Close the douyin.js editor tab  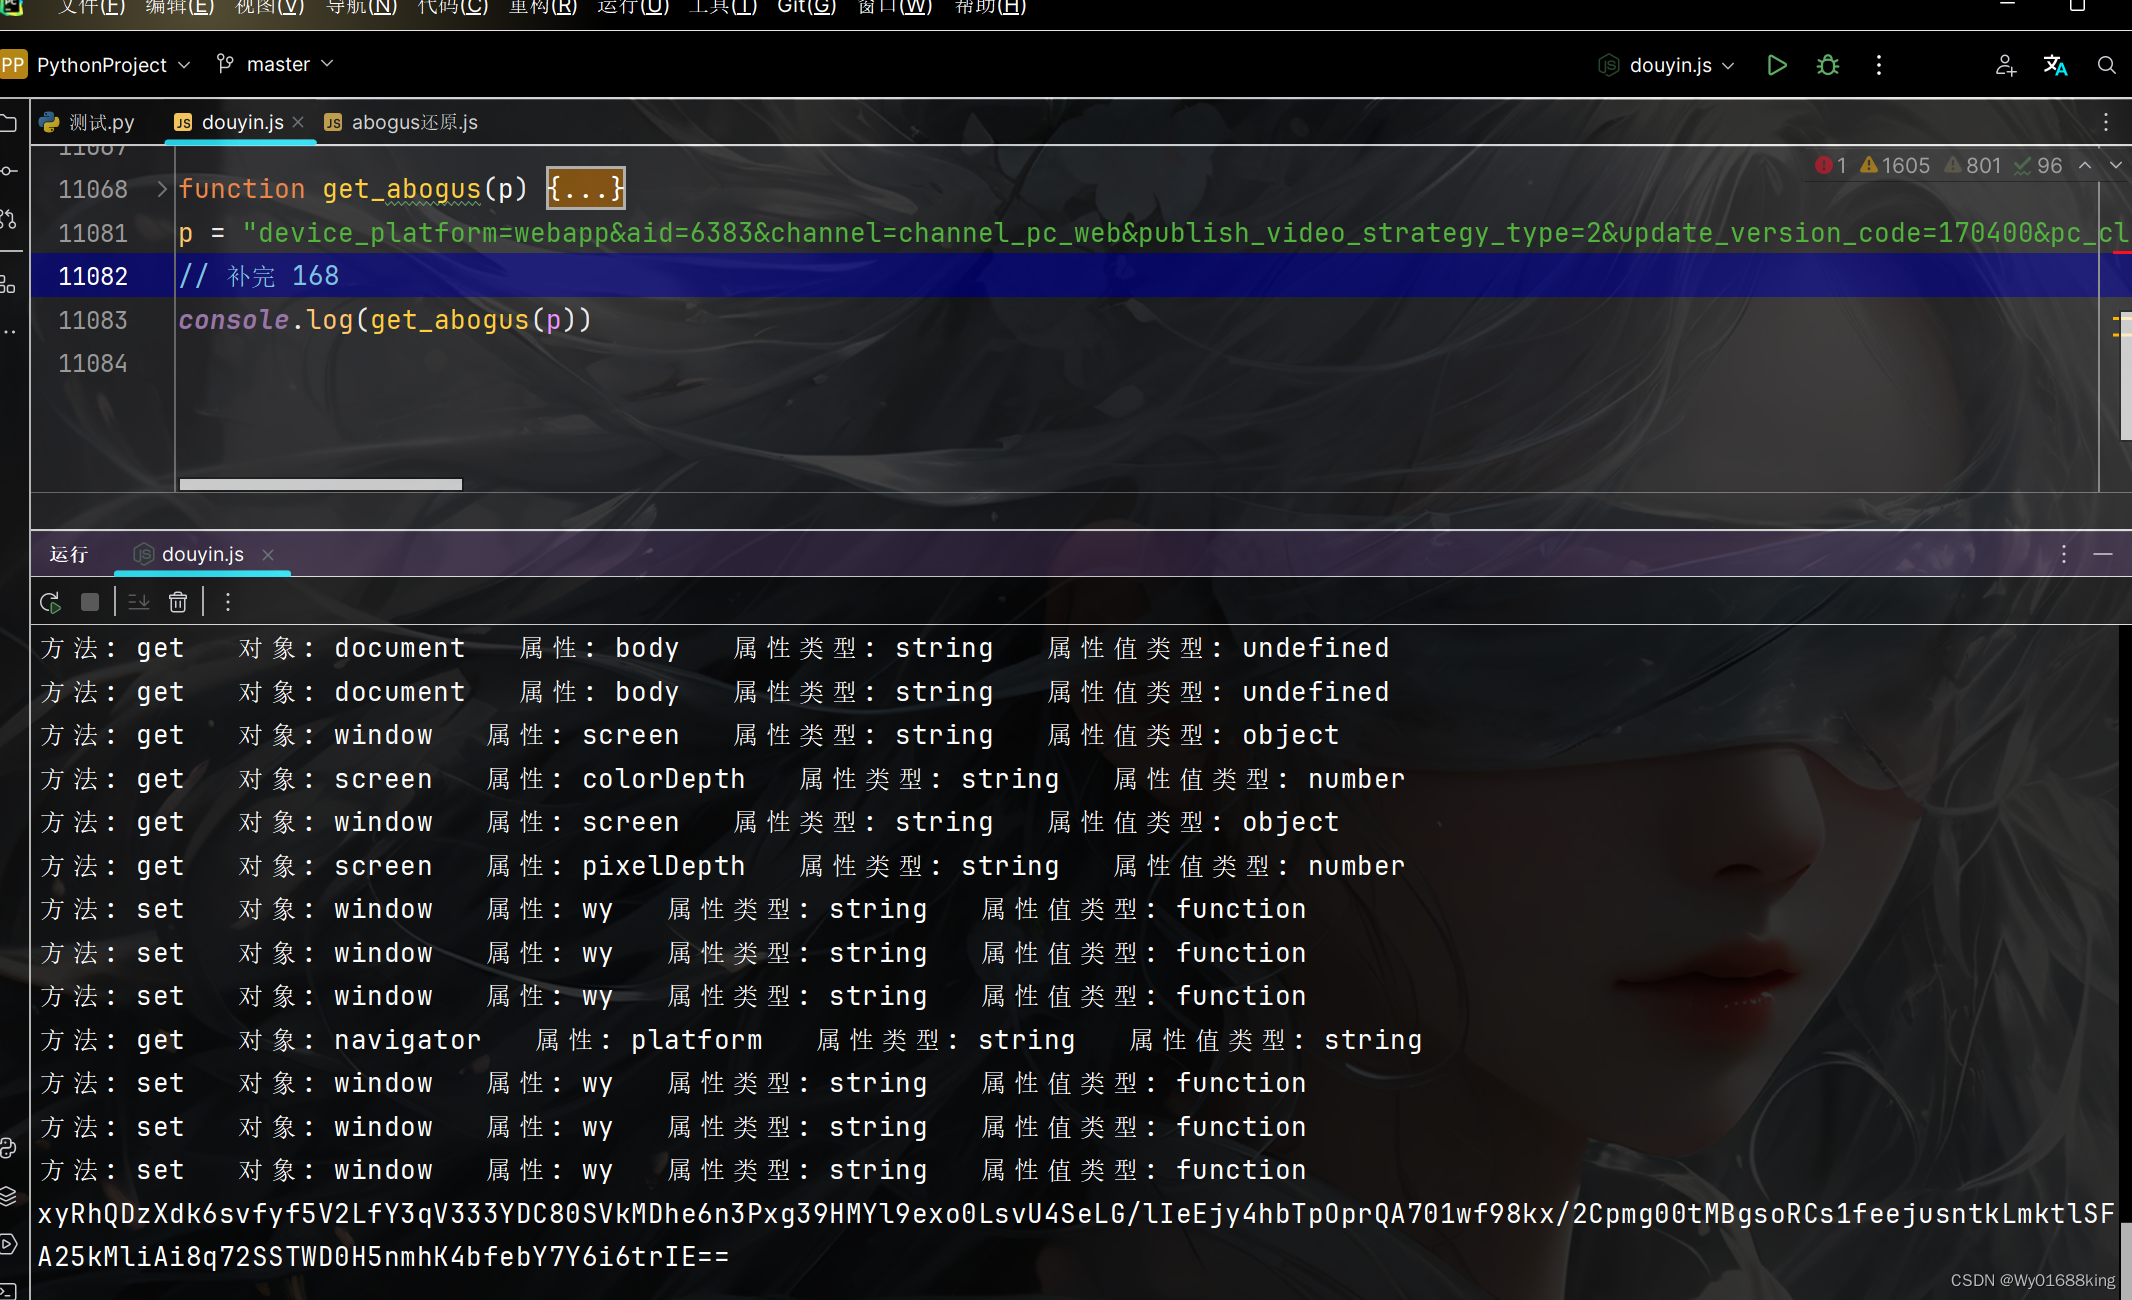point(298,122)
